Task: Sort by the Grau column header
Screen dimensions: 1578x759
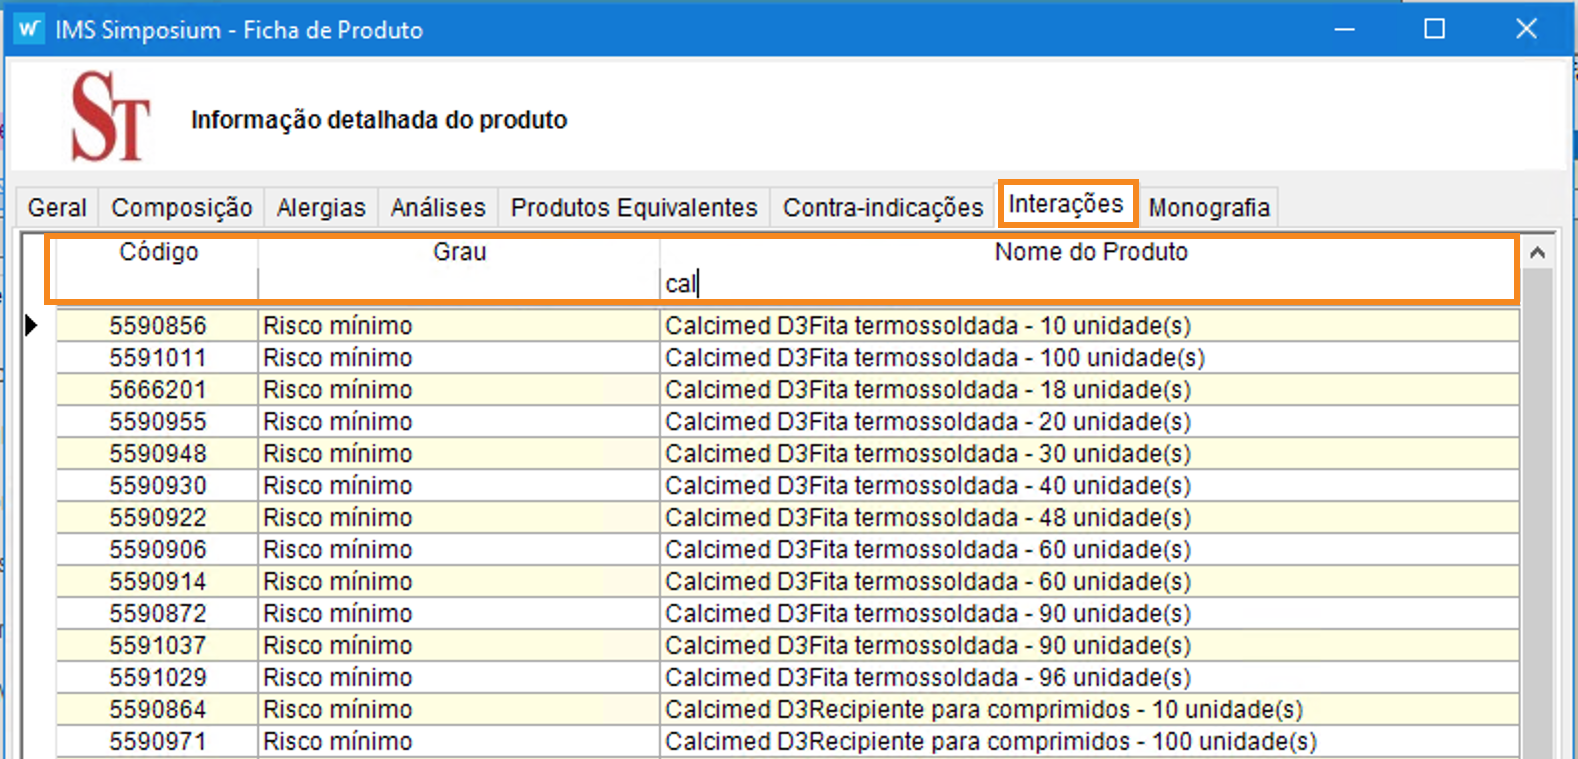Action: pos(459,252)
